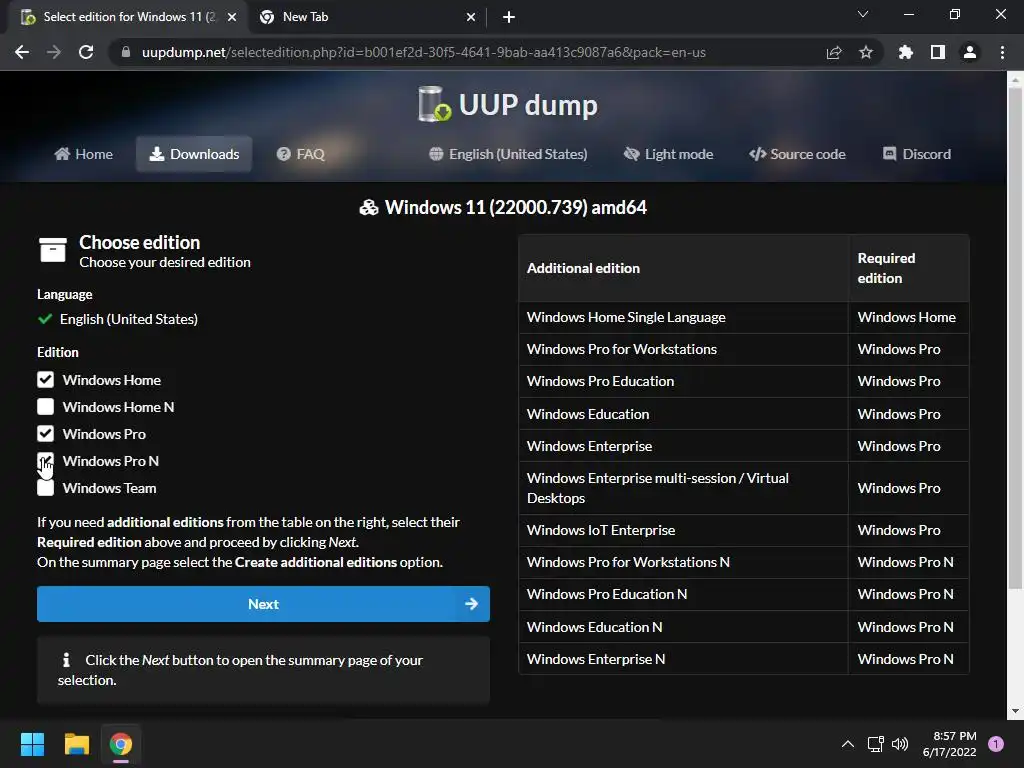Screen dimensions: 1024x768
Task: Open the notification badge
Action: point(996,744)
